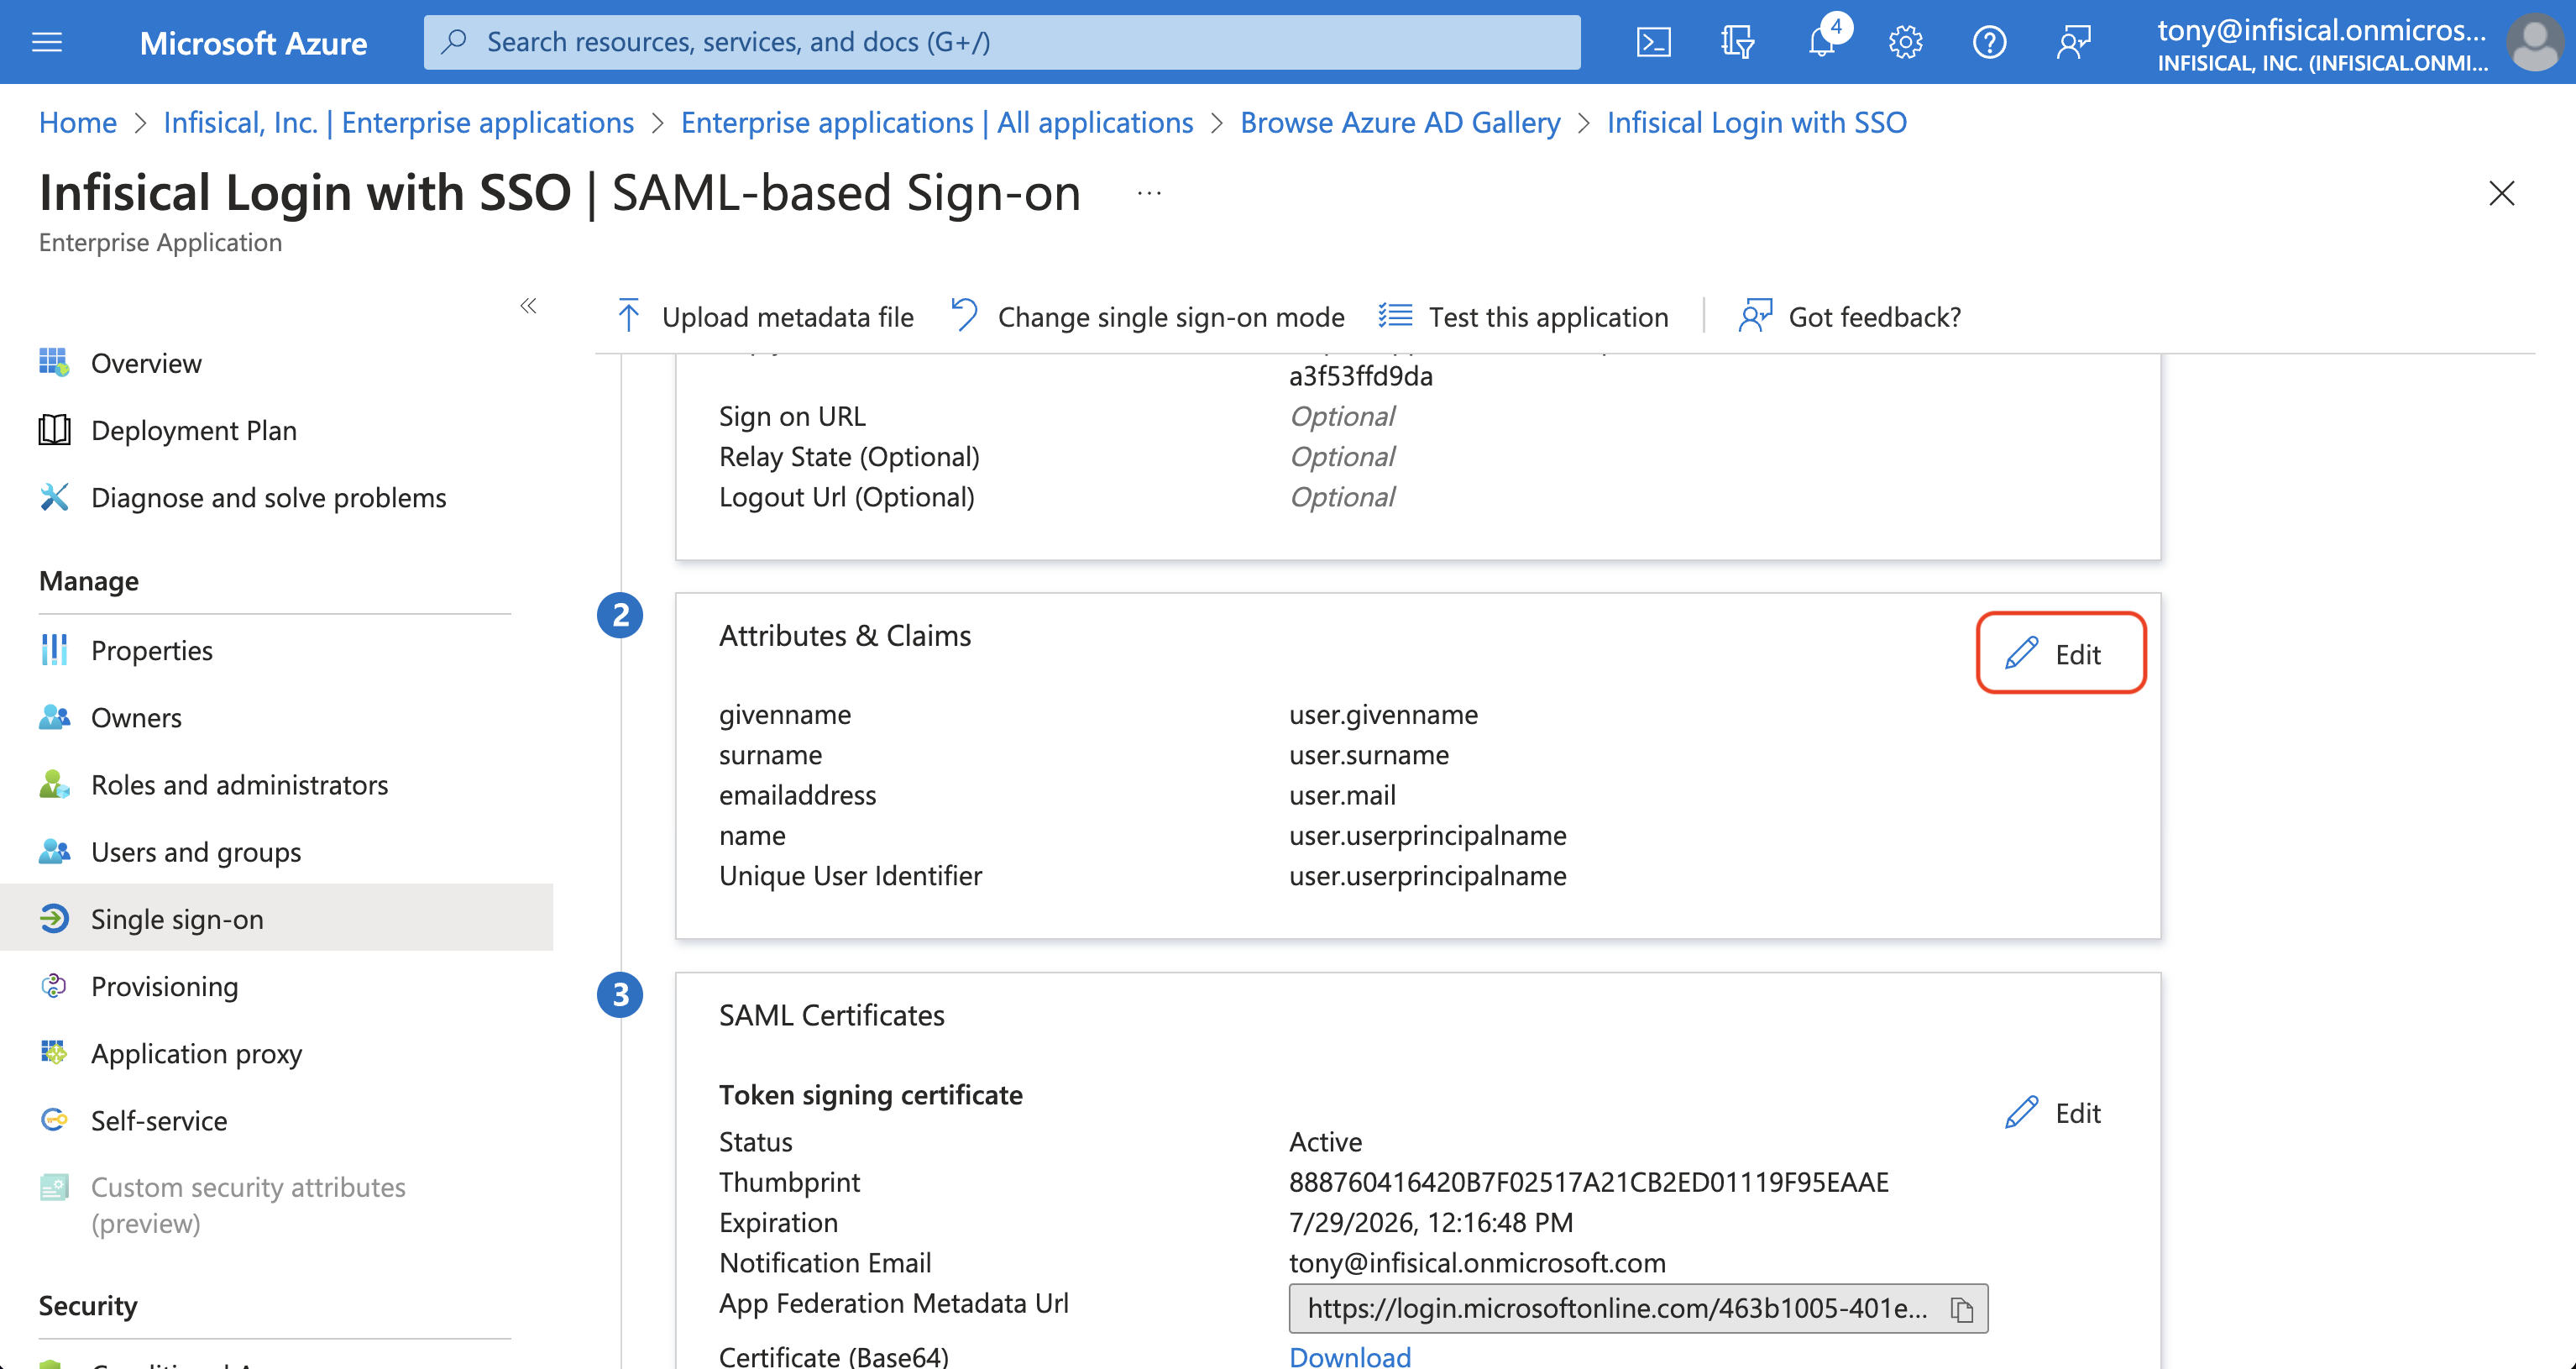Click the Roles and administrators icon

[54, 783]
